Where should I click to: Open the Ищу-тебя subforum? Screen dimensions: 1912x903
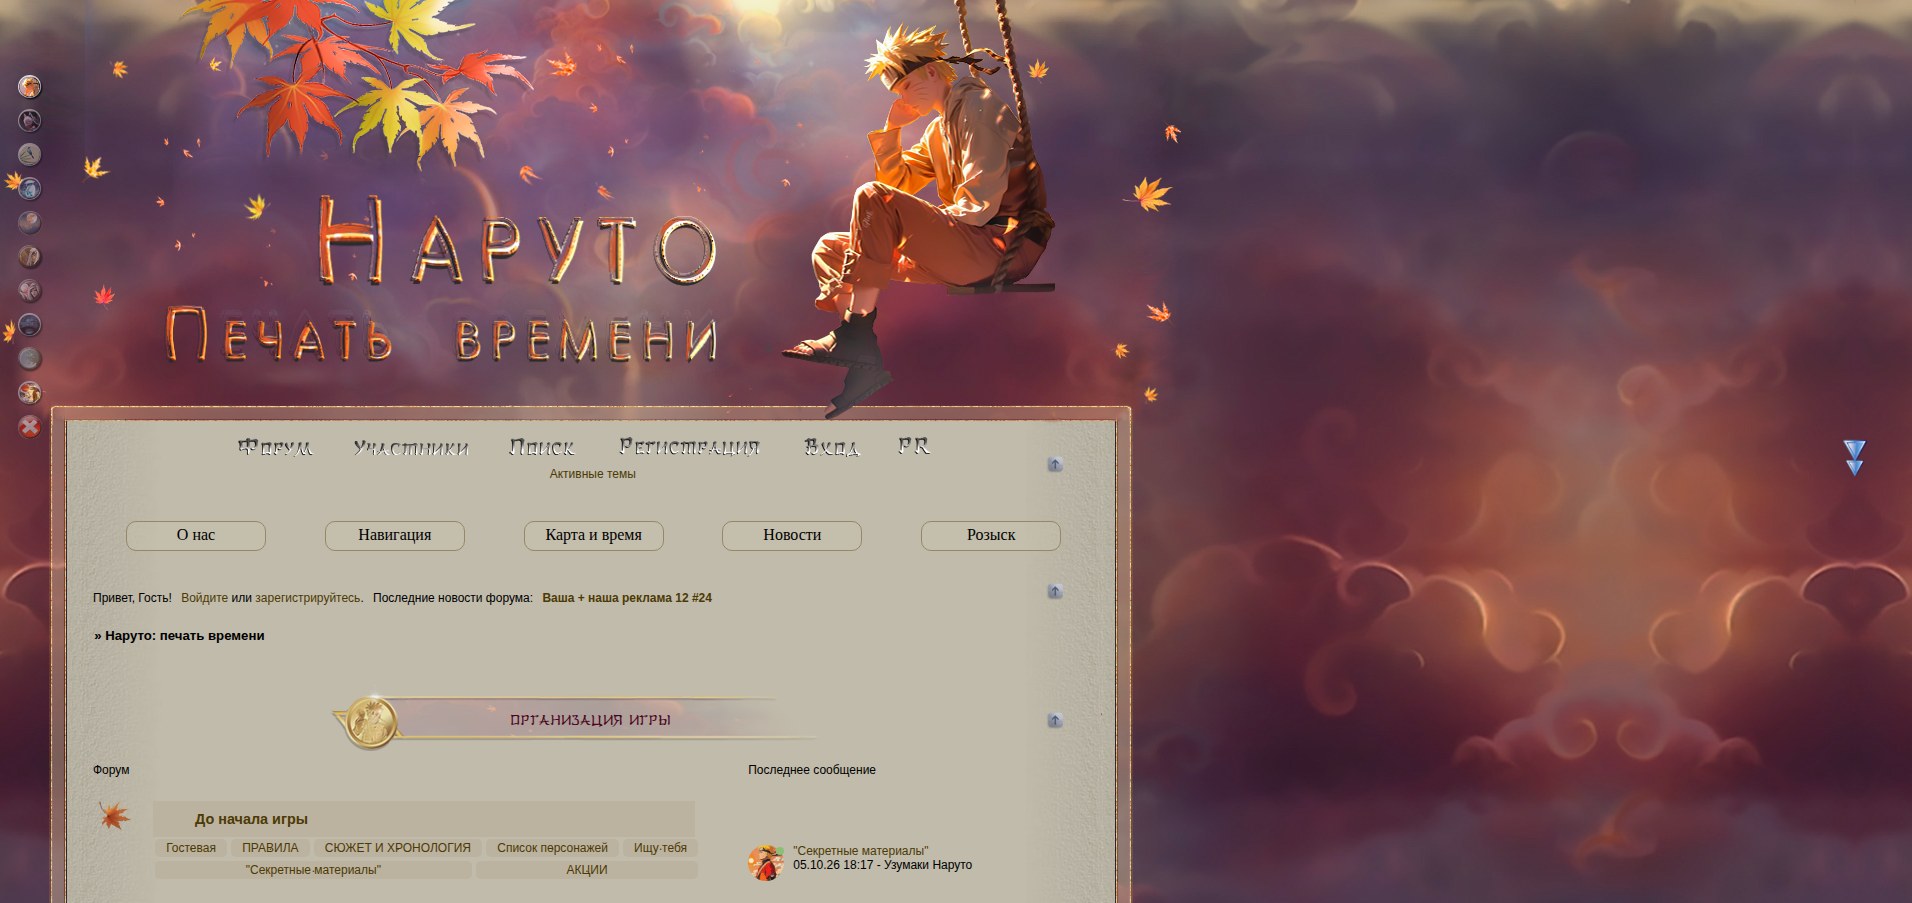pyautogui.click(x=660, y=848)
